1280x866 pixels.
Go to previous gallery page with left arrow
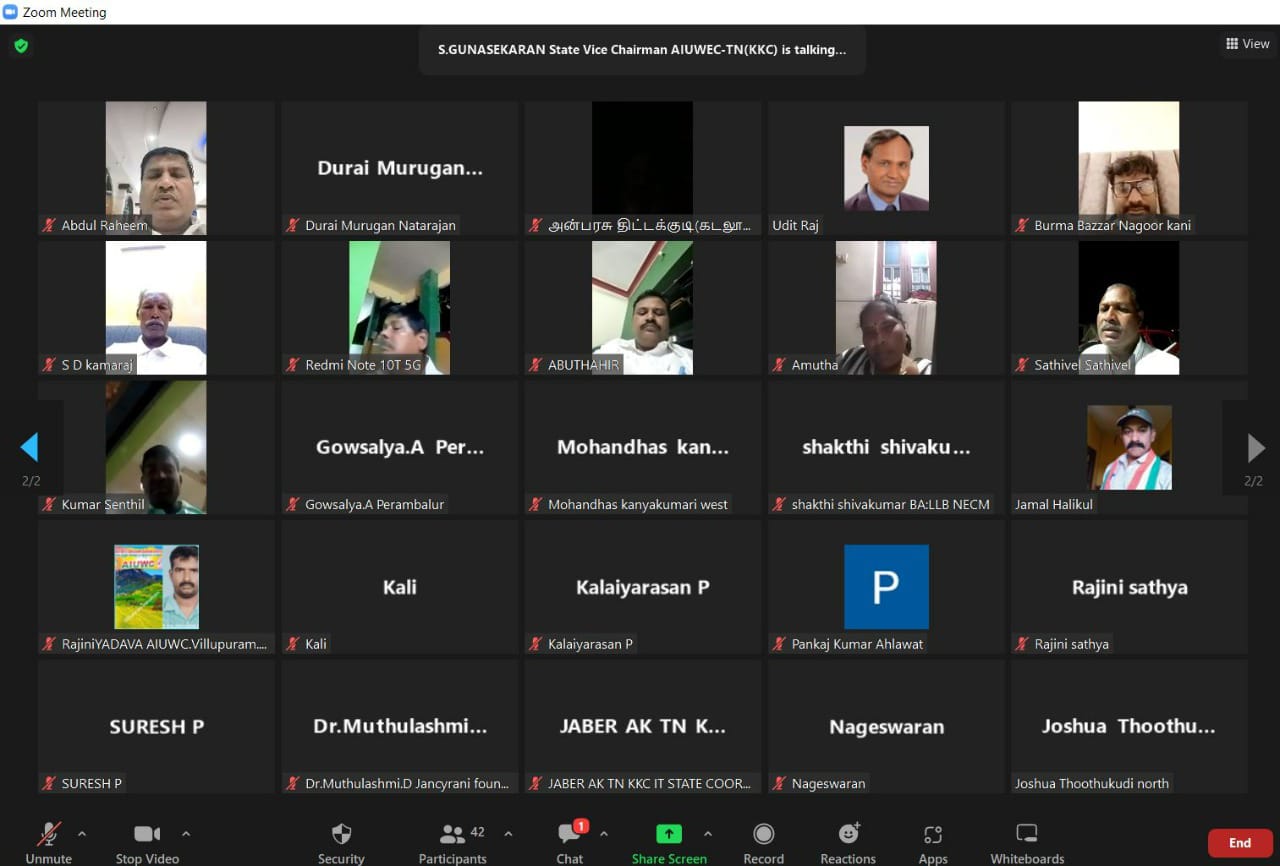point(29,447)
